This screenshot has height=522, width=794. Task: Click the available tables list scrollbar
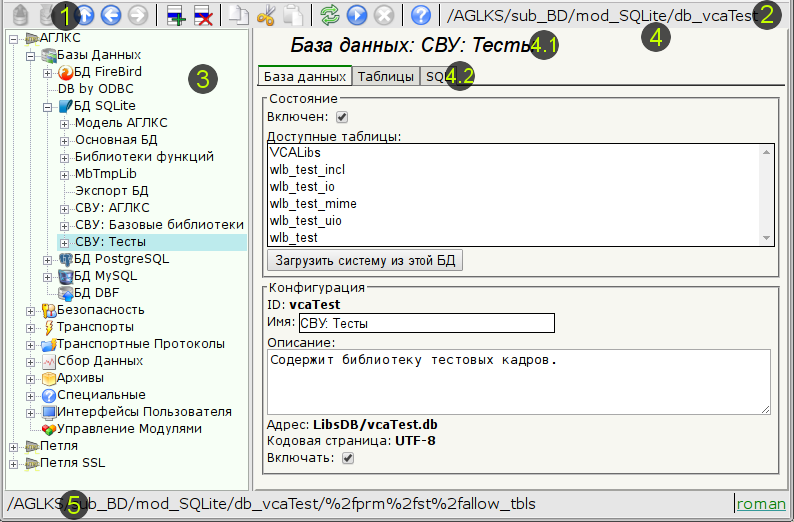(767, 195)
